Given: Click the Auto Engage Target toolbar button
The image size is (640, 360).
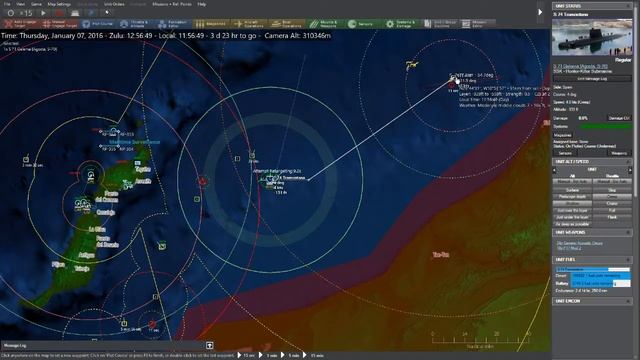Looking at the screenshot, I should 20,24.
